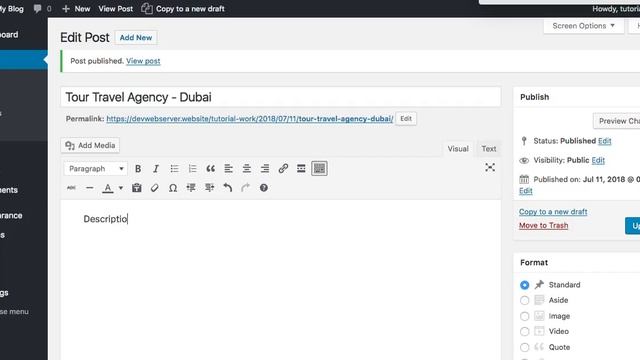The height and width of the screenshot is (360, 640).
Task: Apply blockquote formatting
Action: [210, 169]
